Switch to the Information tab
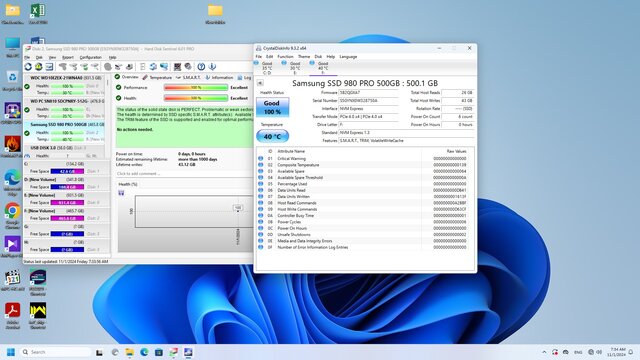Screen dimensions: 640x360 pyautogui.click(x=219, y=77)
